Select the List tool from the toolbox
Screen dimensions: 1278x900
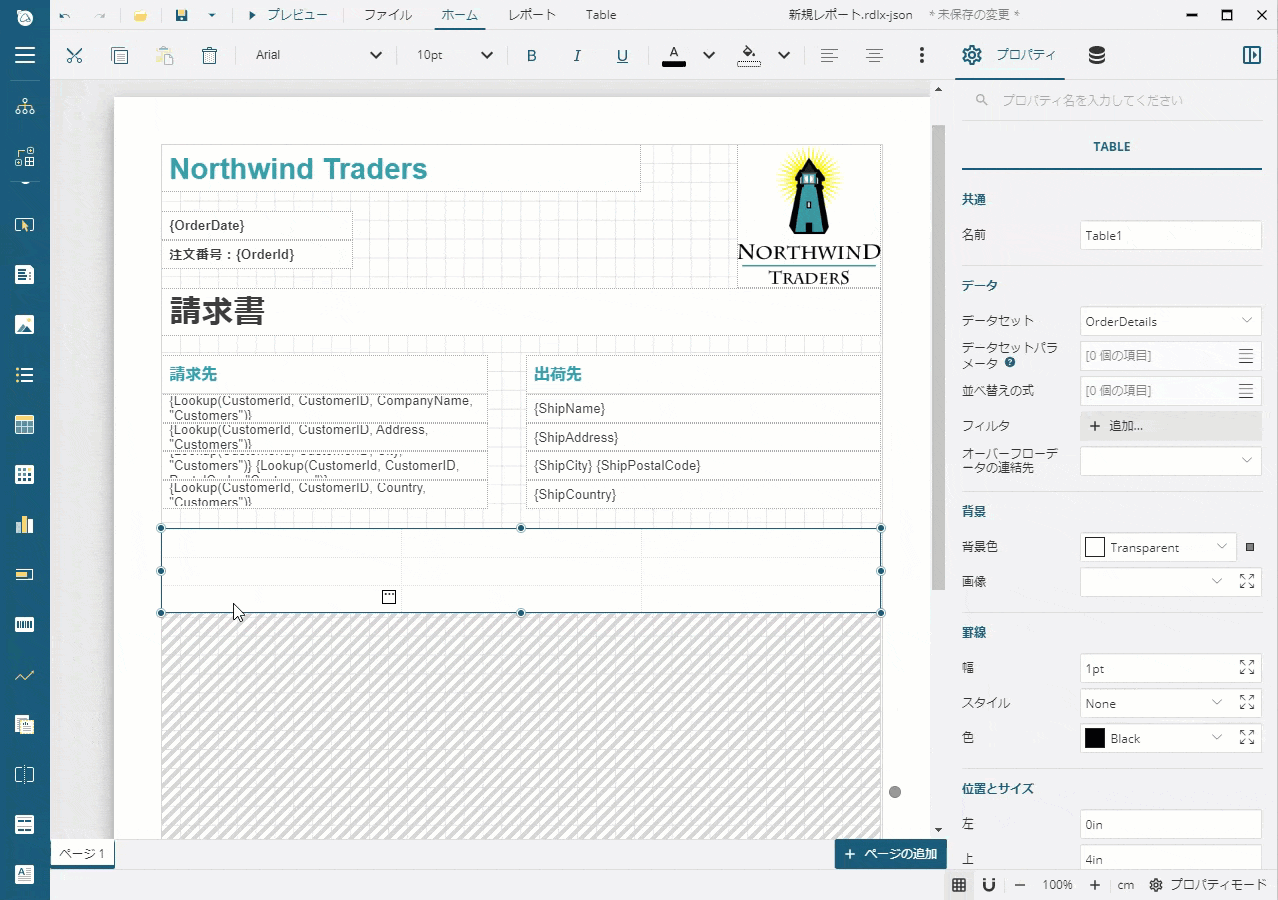[x=24, y=374]
